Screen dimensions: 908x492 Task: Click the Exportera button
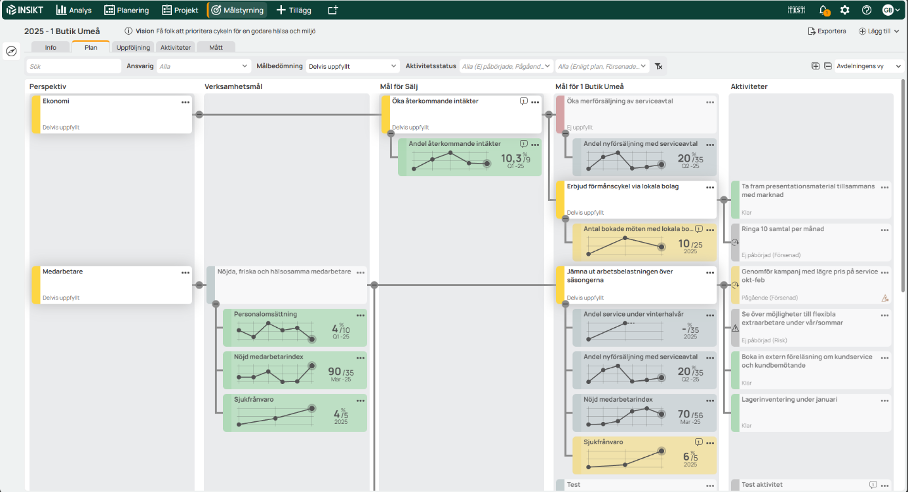point(826,31)
